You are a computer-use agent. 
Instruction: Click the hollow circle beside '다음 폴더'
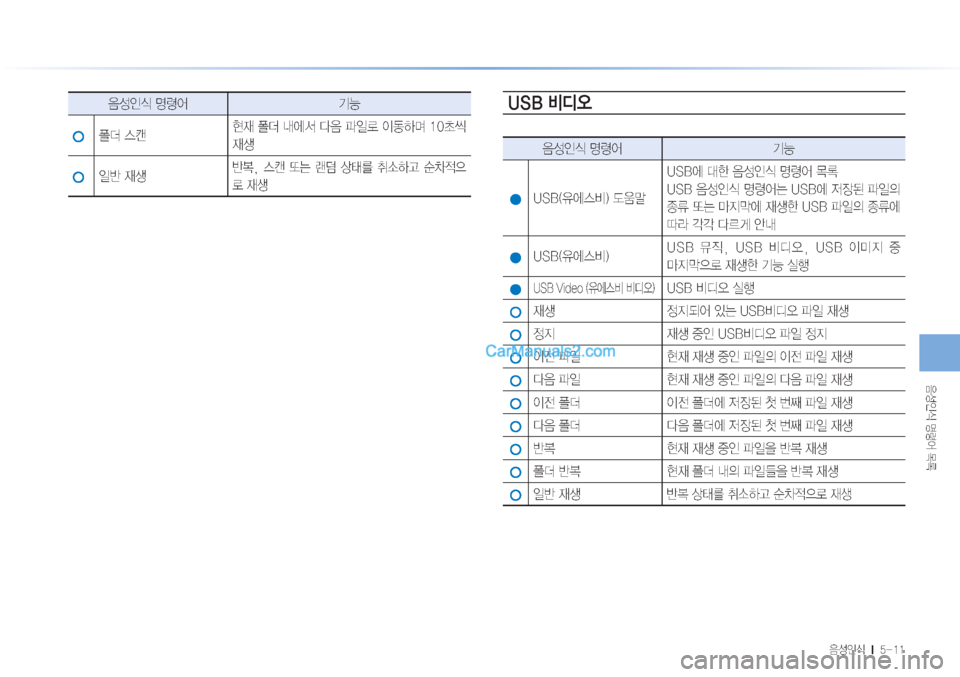pos(516,426)
